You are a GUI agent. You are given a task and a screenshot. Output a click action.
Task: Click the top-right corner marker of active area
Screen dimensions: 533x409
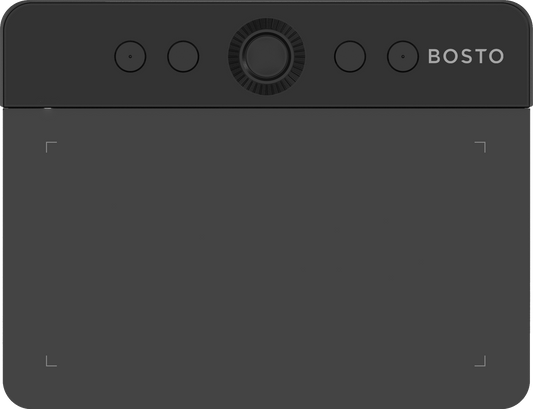click(x=480, y=147)
